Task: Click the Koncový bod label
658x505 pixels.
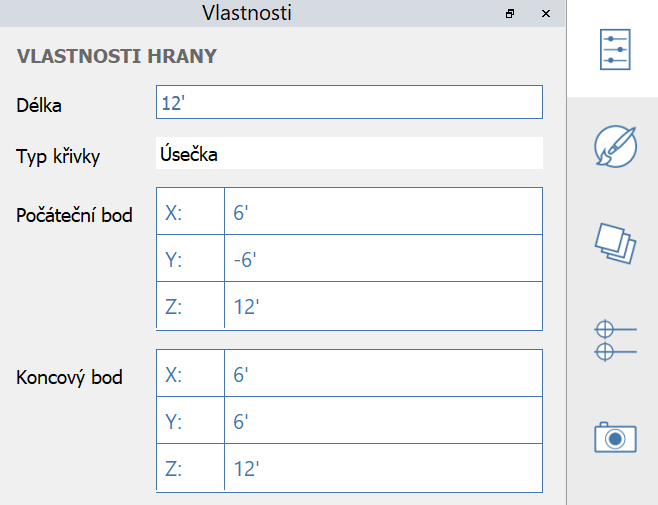Action: (x=70, y=377)
